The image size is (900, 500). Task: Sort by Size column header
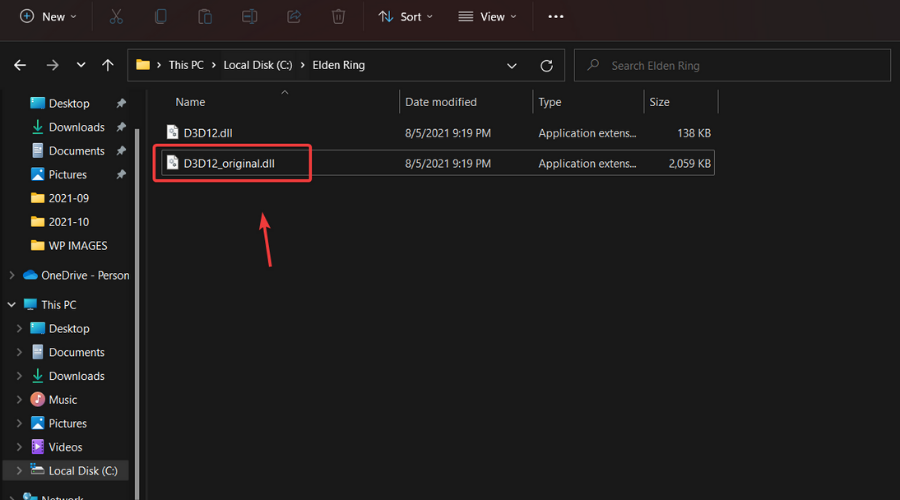tap(660, 102)
